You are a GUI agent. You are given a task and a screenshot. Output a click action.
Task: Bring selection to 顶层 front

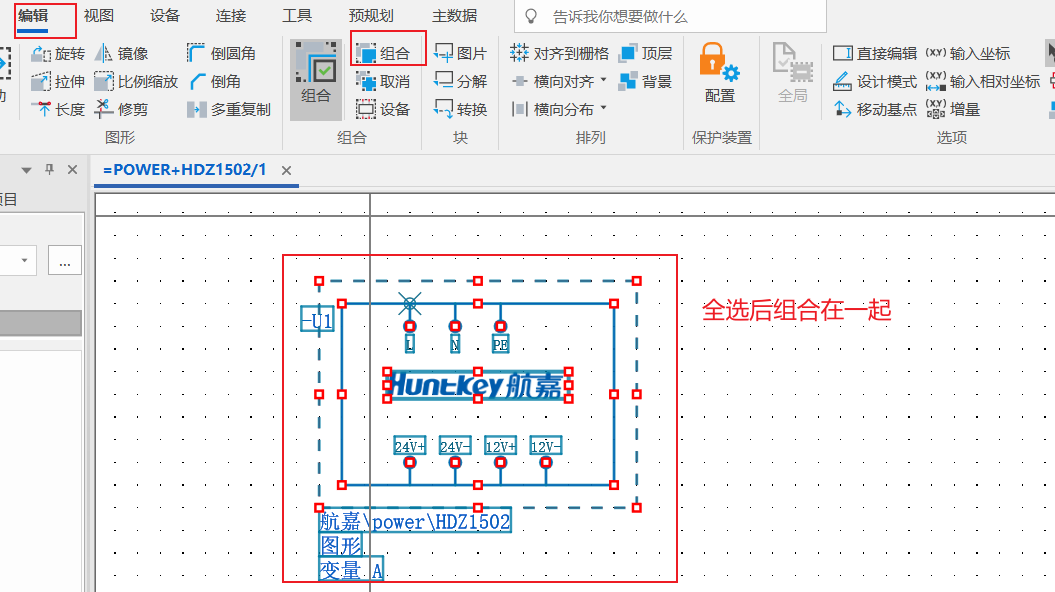point(645,54)
